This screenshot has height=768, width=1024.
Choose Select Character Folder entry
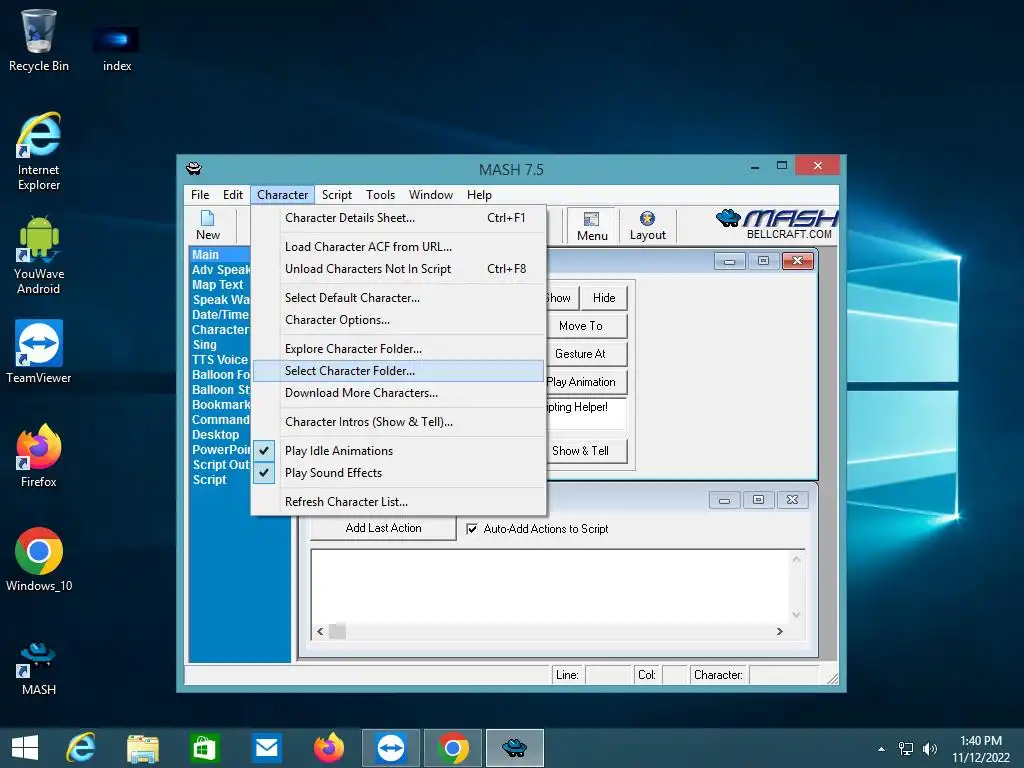click(398, 371)
